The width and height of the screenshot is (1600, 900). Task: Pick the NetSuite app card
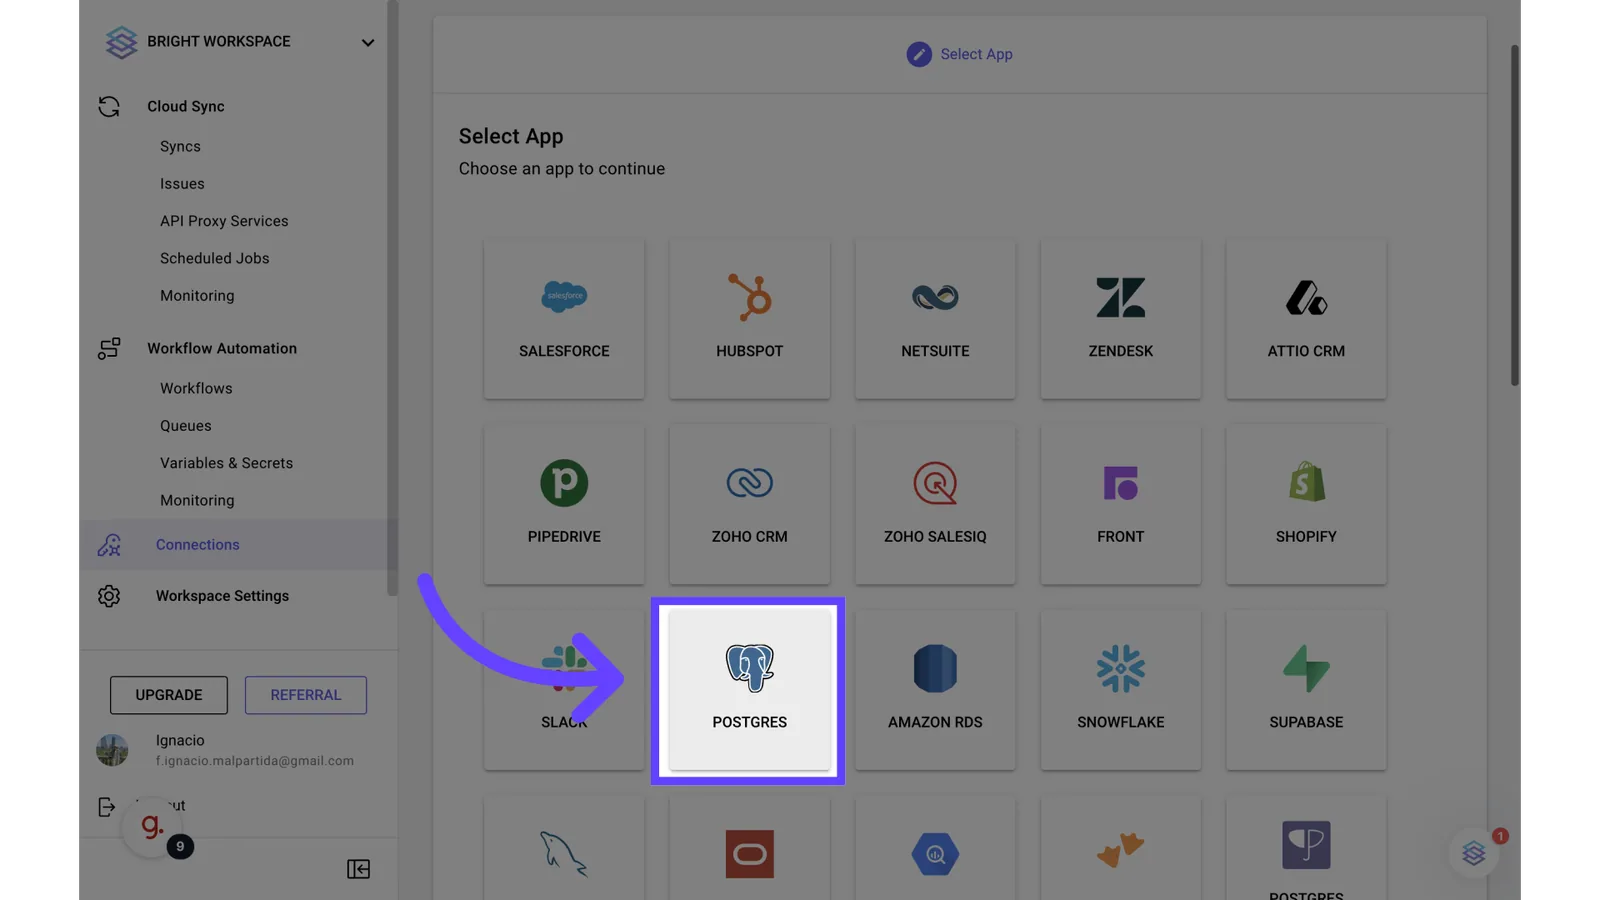(x=935, y=318)
